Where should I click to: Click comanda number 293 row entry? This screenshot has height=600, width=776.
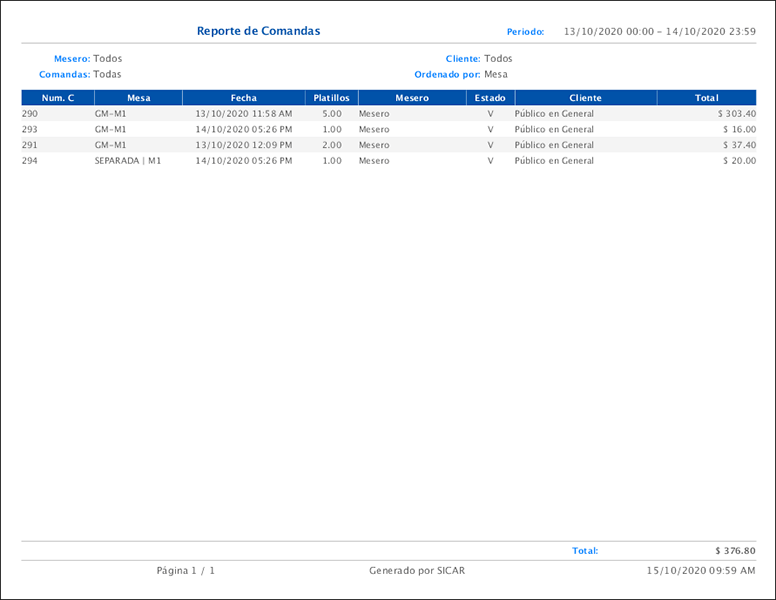(x=30, y=129)
